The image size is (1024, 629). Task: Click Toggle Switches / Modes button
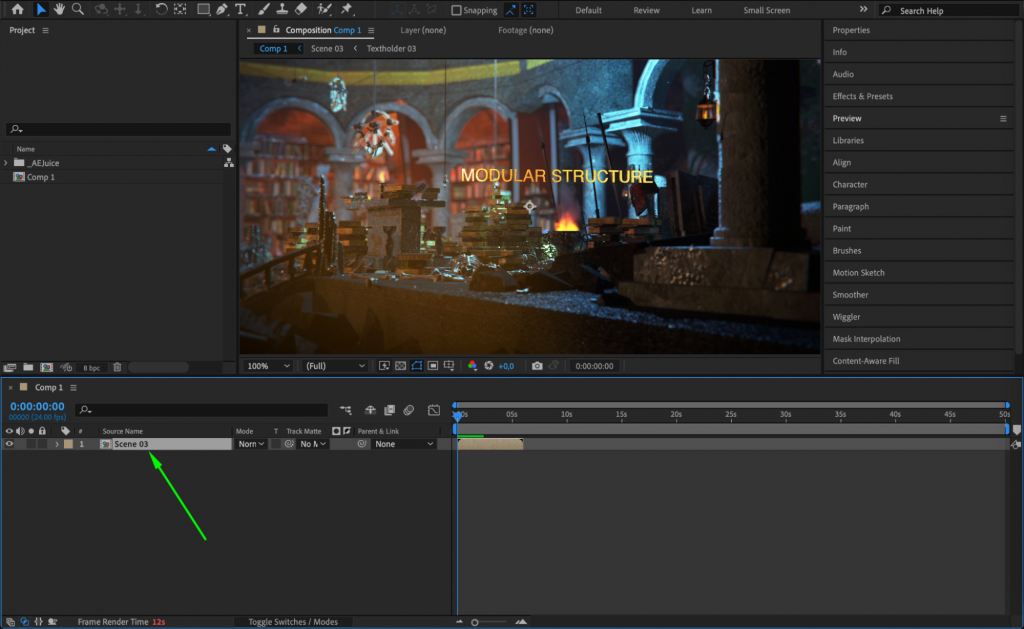click(295, 621)
